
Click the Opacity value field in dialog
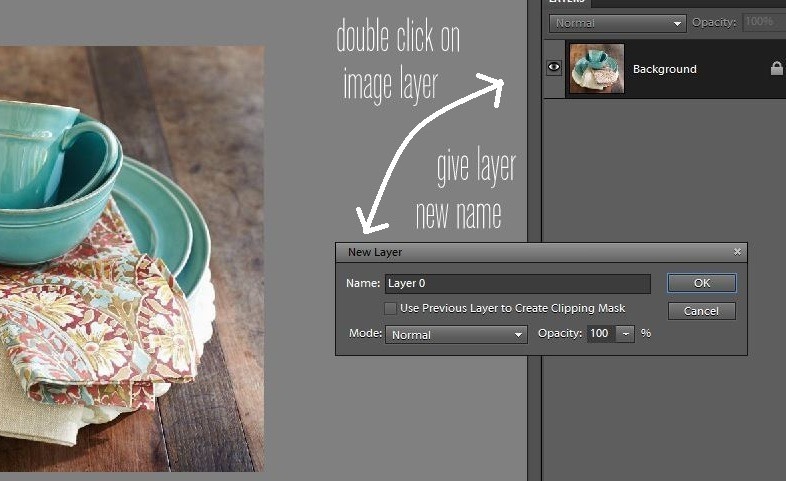pos(600,334)
